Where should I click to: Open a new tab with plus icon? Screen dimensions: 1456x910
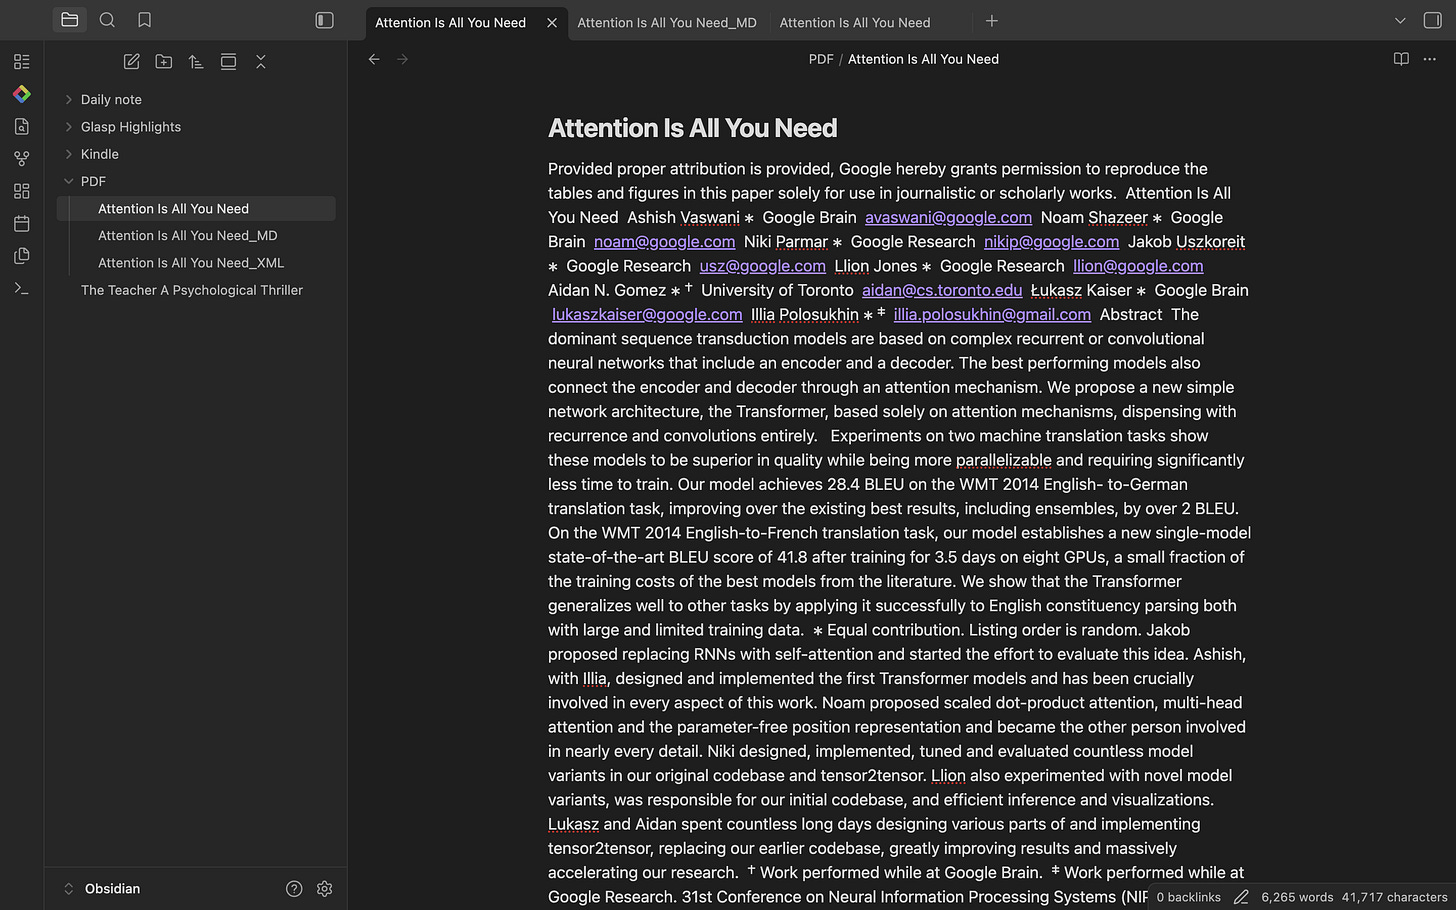click(x=991, y=21)
